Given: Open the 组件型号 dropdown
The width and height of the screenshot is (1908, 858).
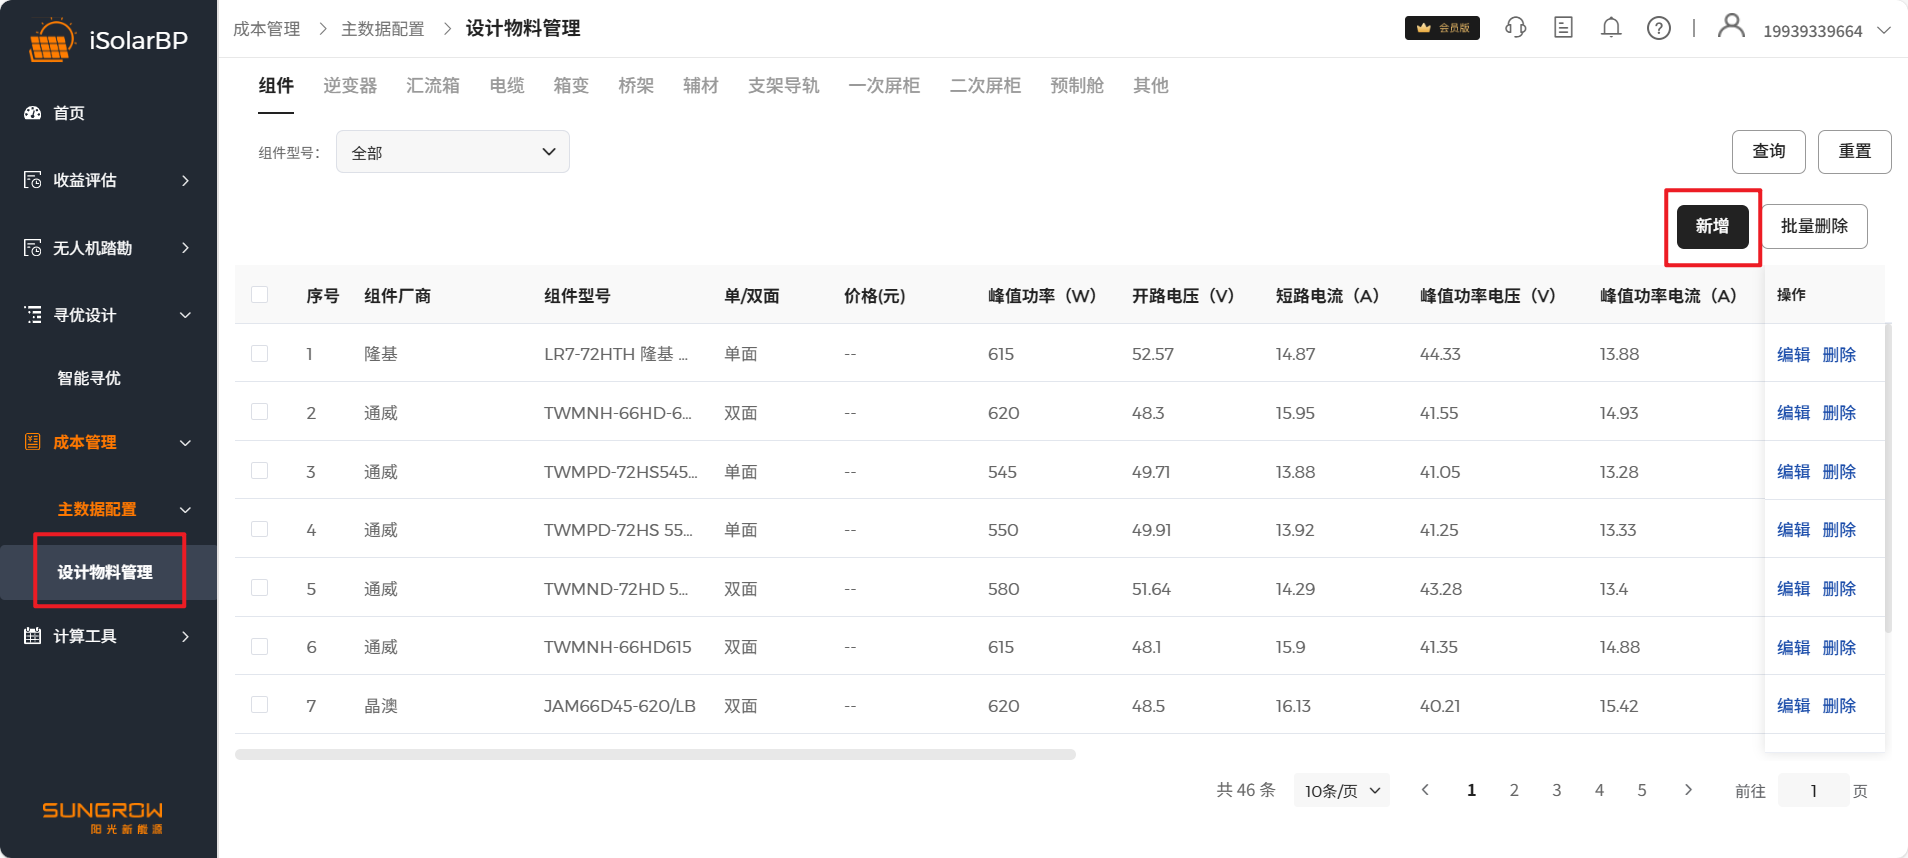Looking at the screenshot, I should [452, 152].
